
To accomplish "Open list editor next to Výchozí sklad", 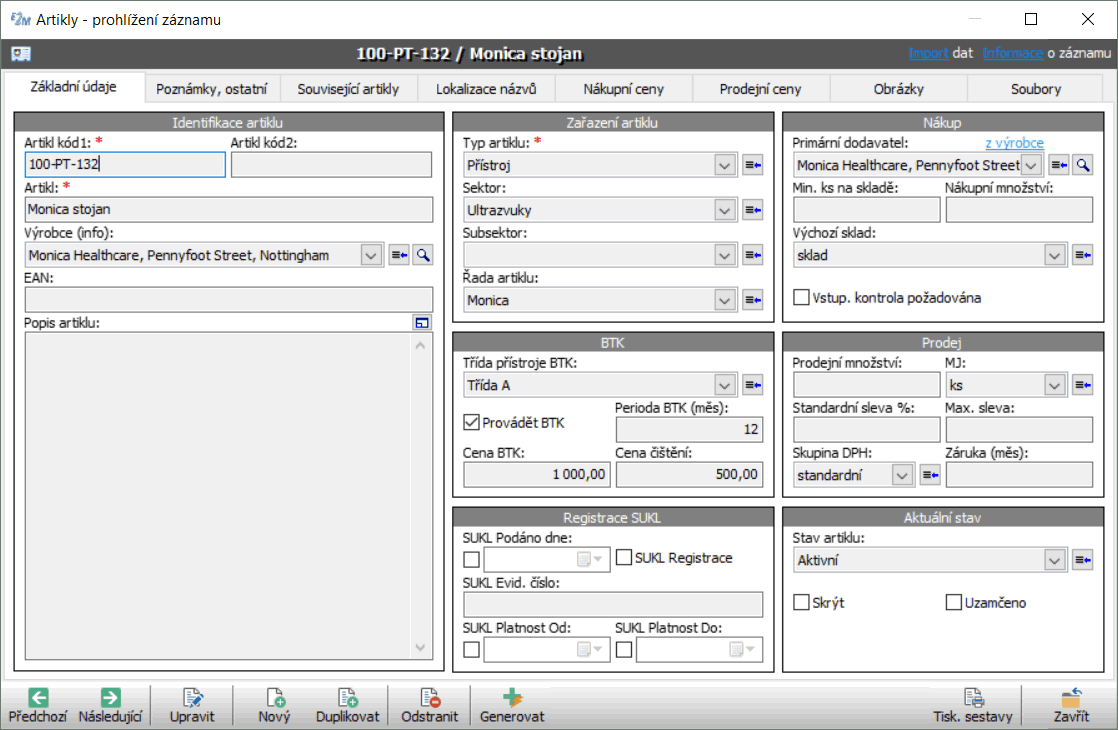I will (1083, 255).
